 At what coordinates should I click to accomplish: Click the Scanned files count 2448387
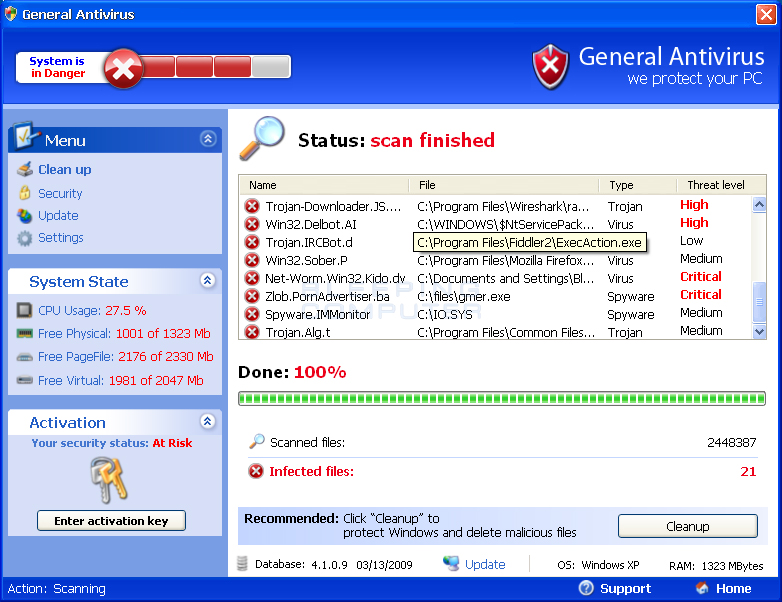tap(732, 442)
